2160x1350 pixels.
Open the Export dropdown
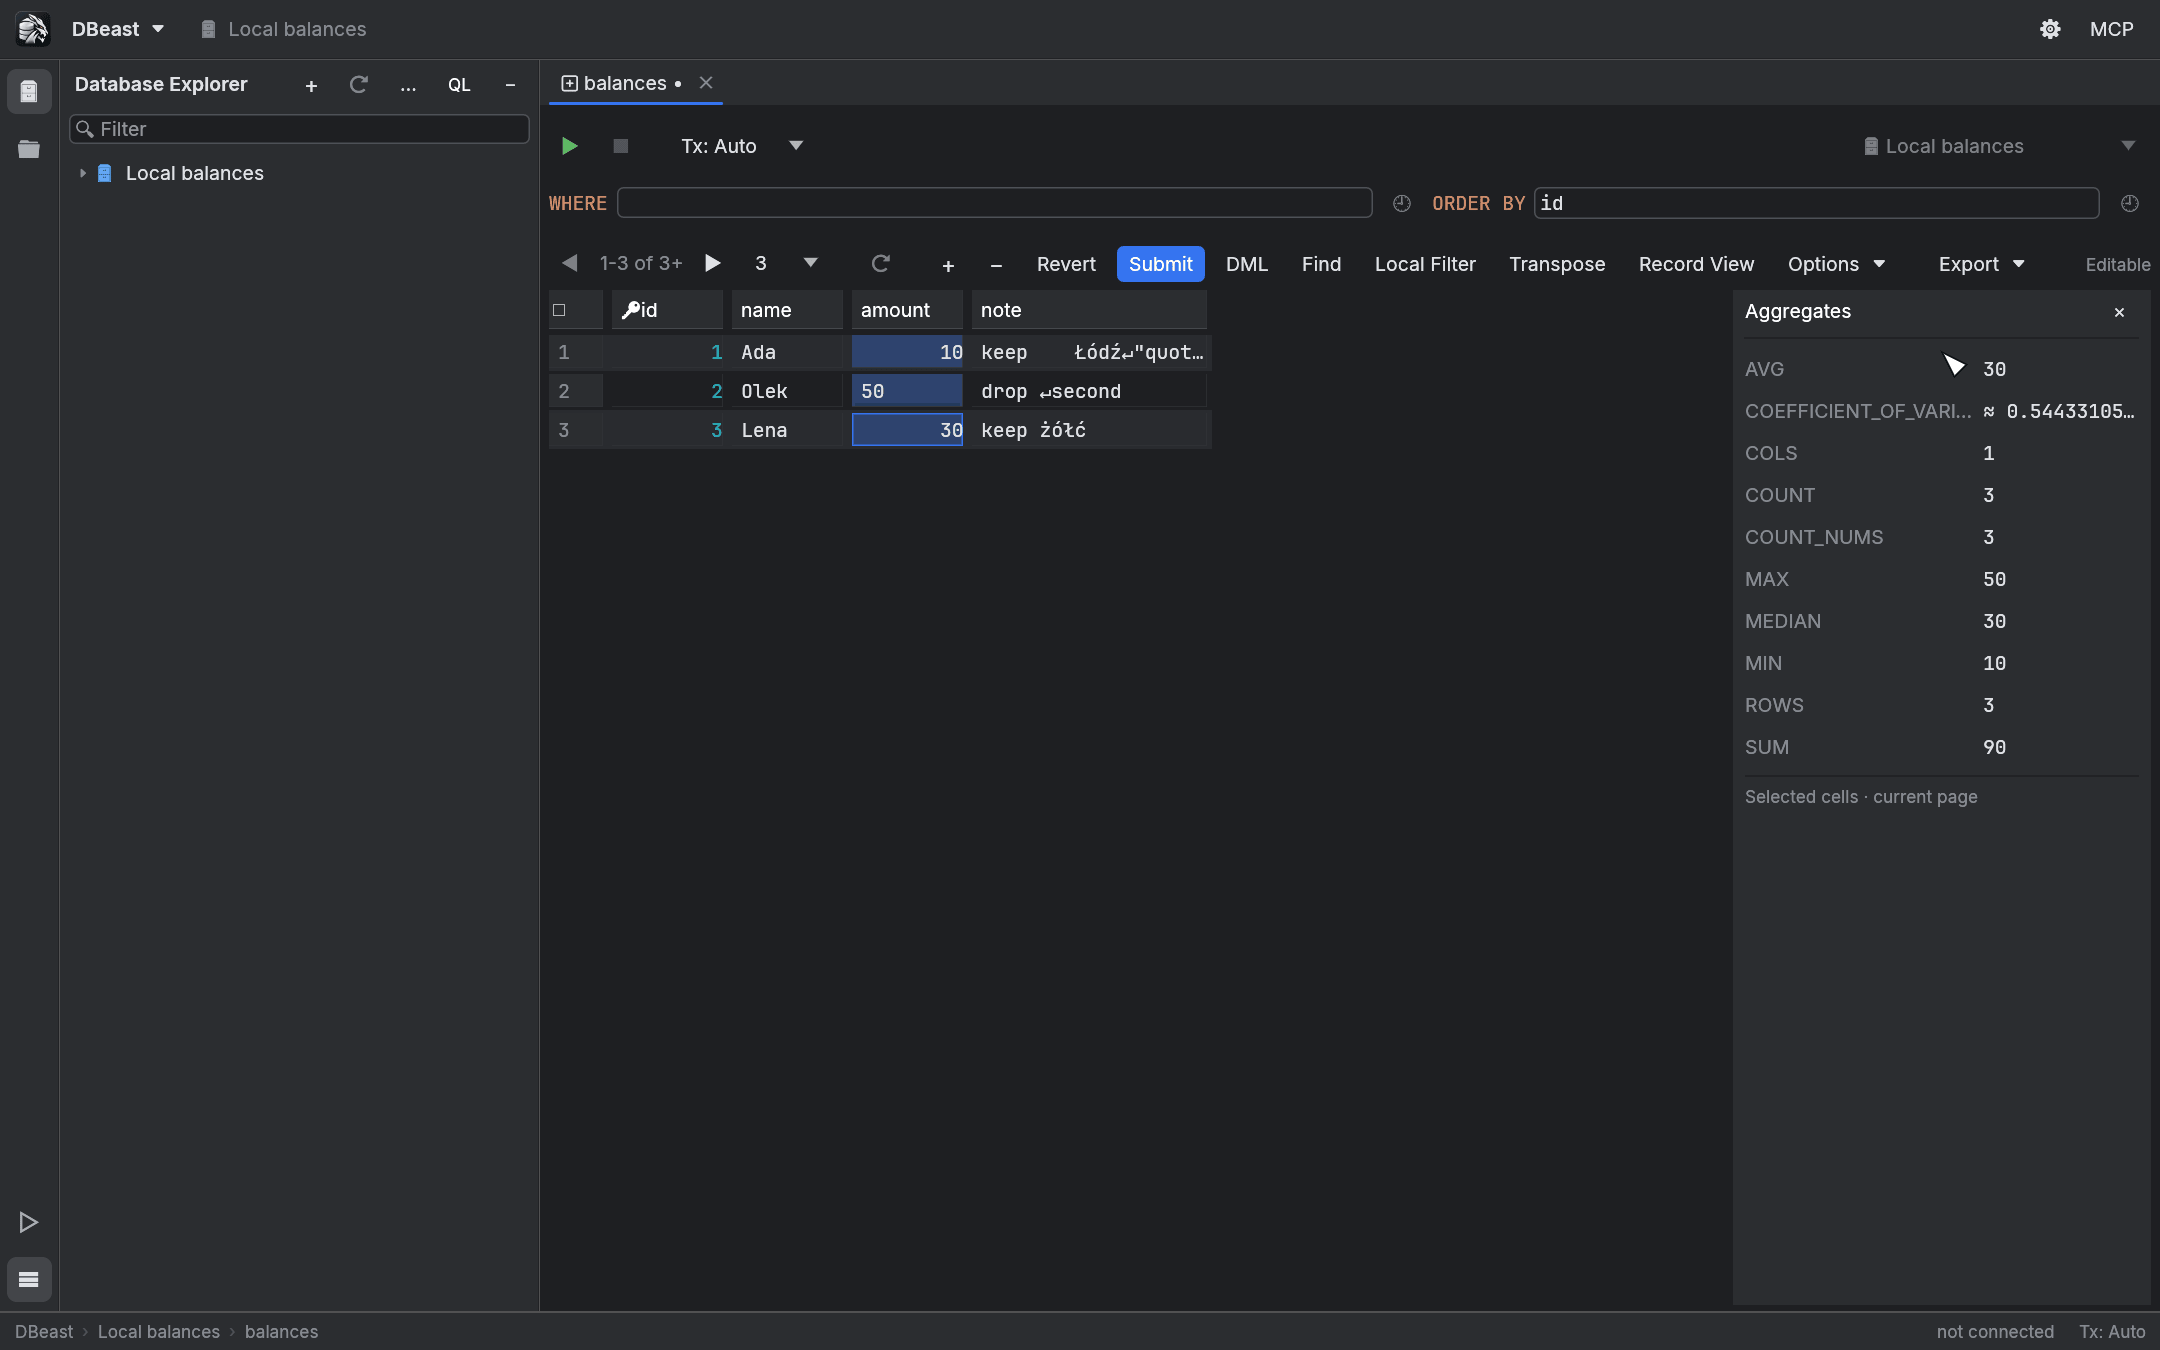(x=1981, y=264)
